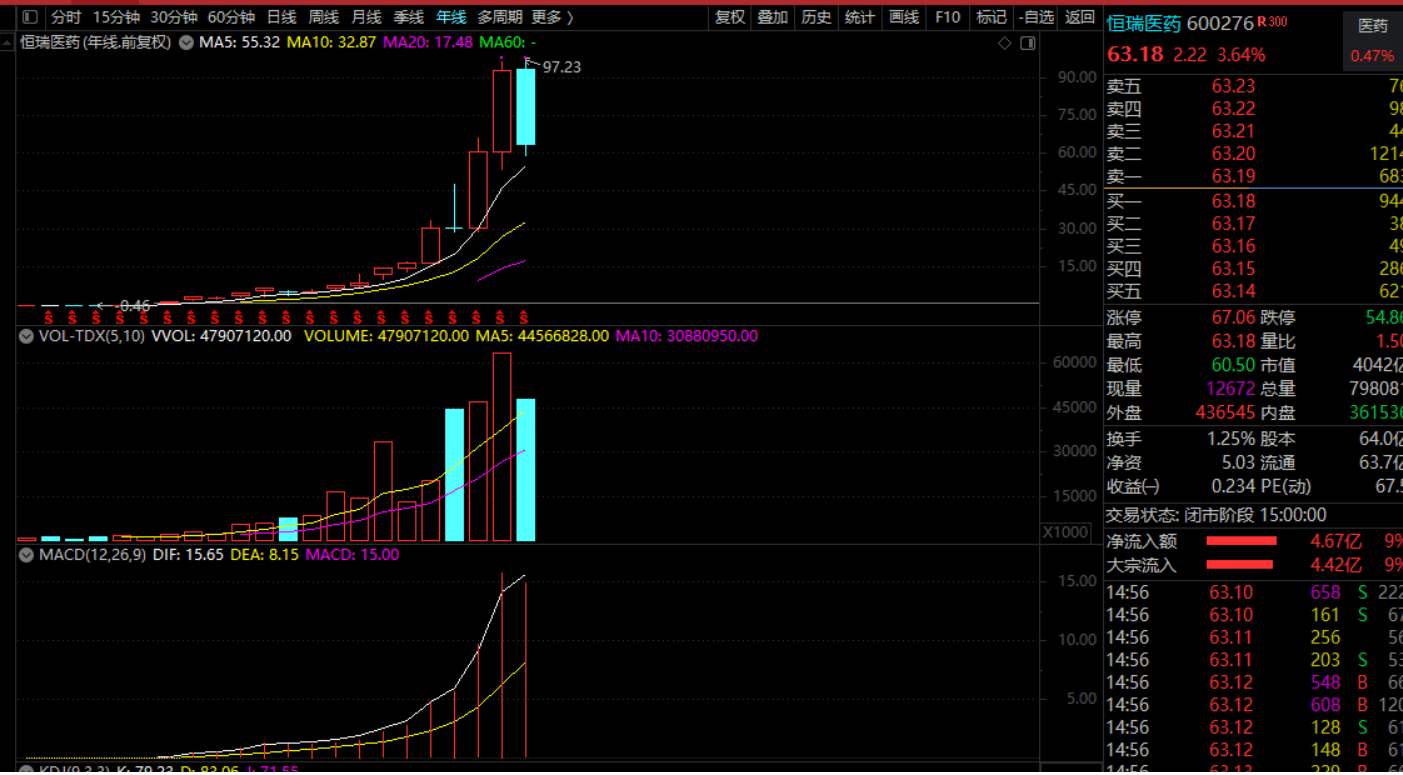The image size is (1403, 775).
Task: Click the 97.23 high price marker
Action: coord(562,67)
